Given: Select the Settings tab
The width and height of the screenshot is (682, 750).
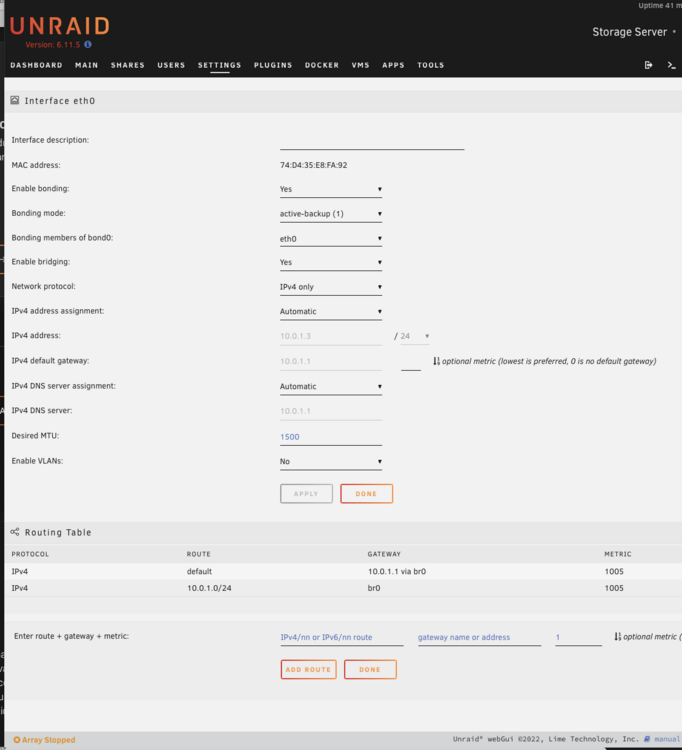Looking at the screenshot, I should 220,65.
